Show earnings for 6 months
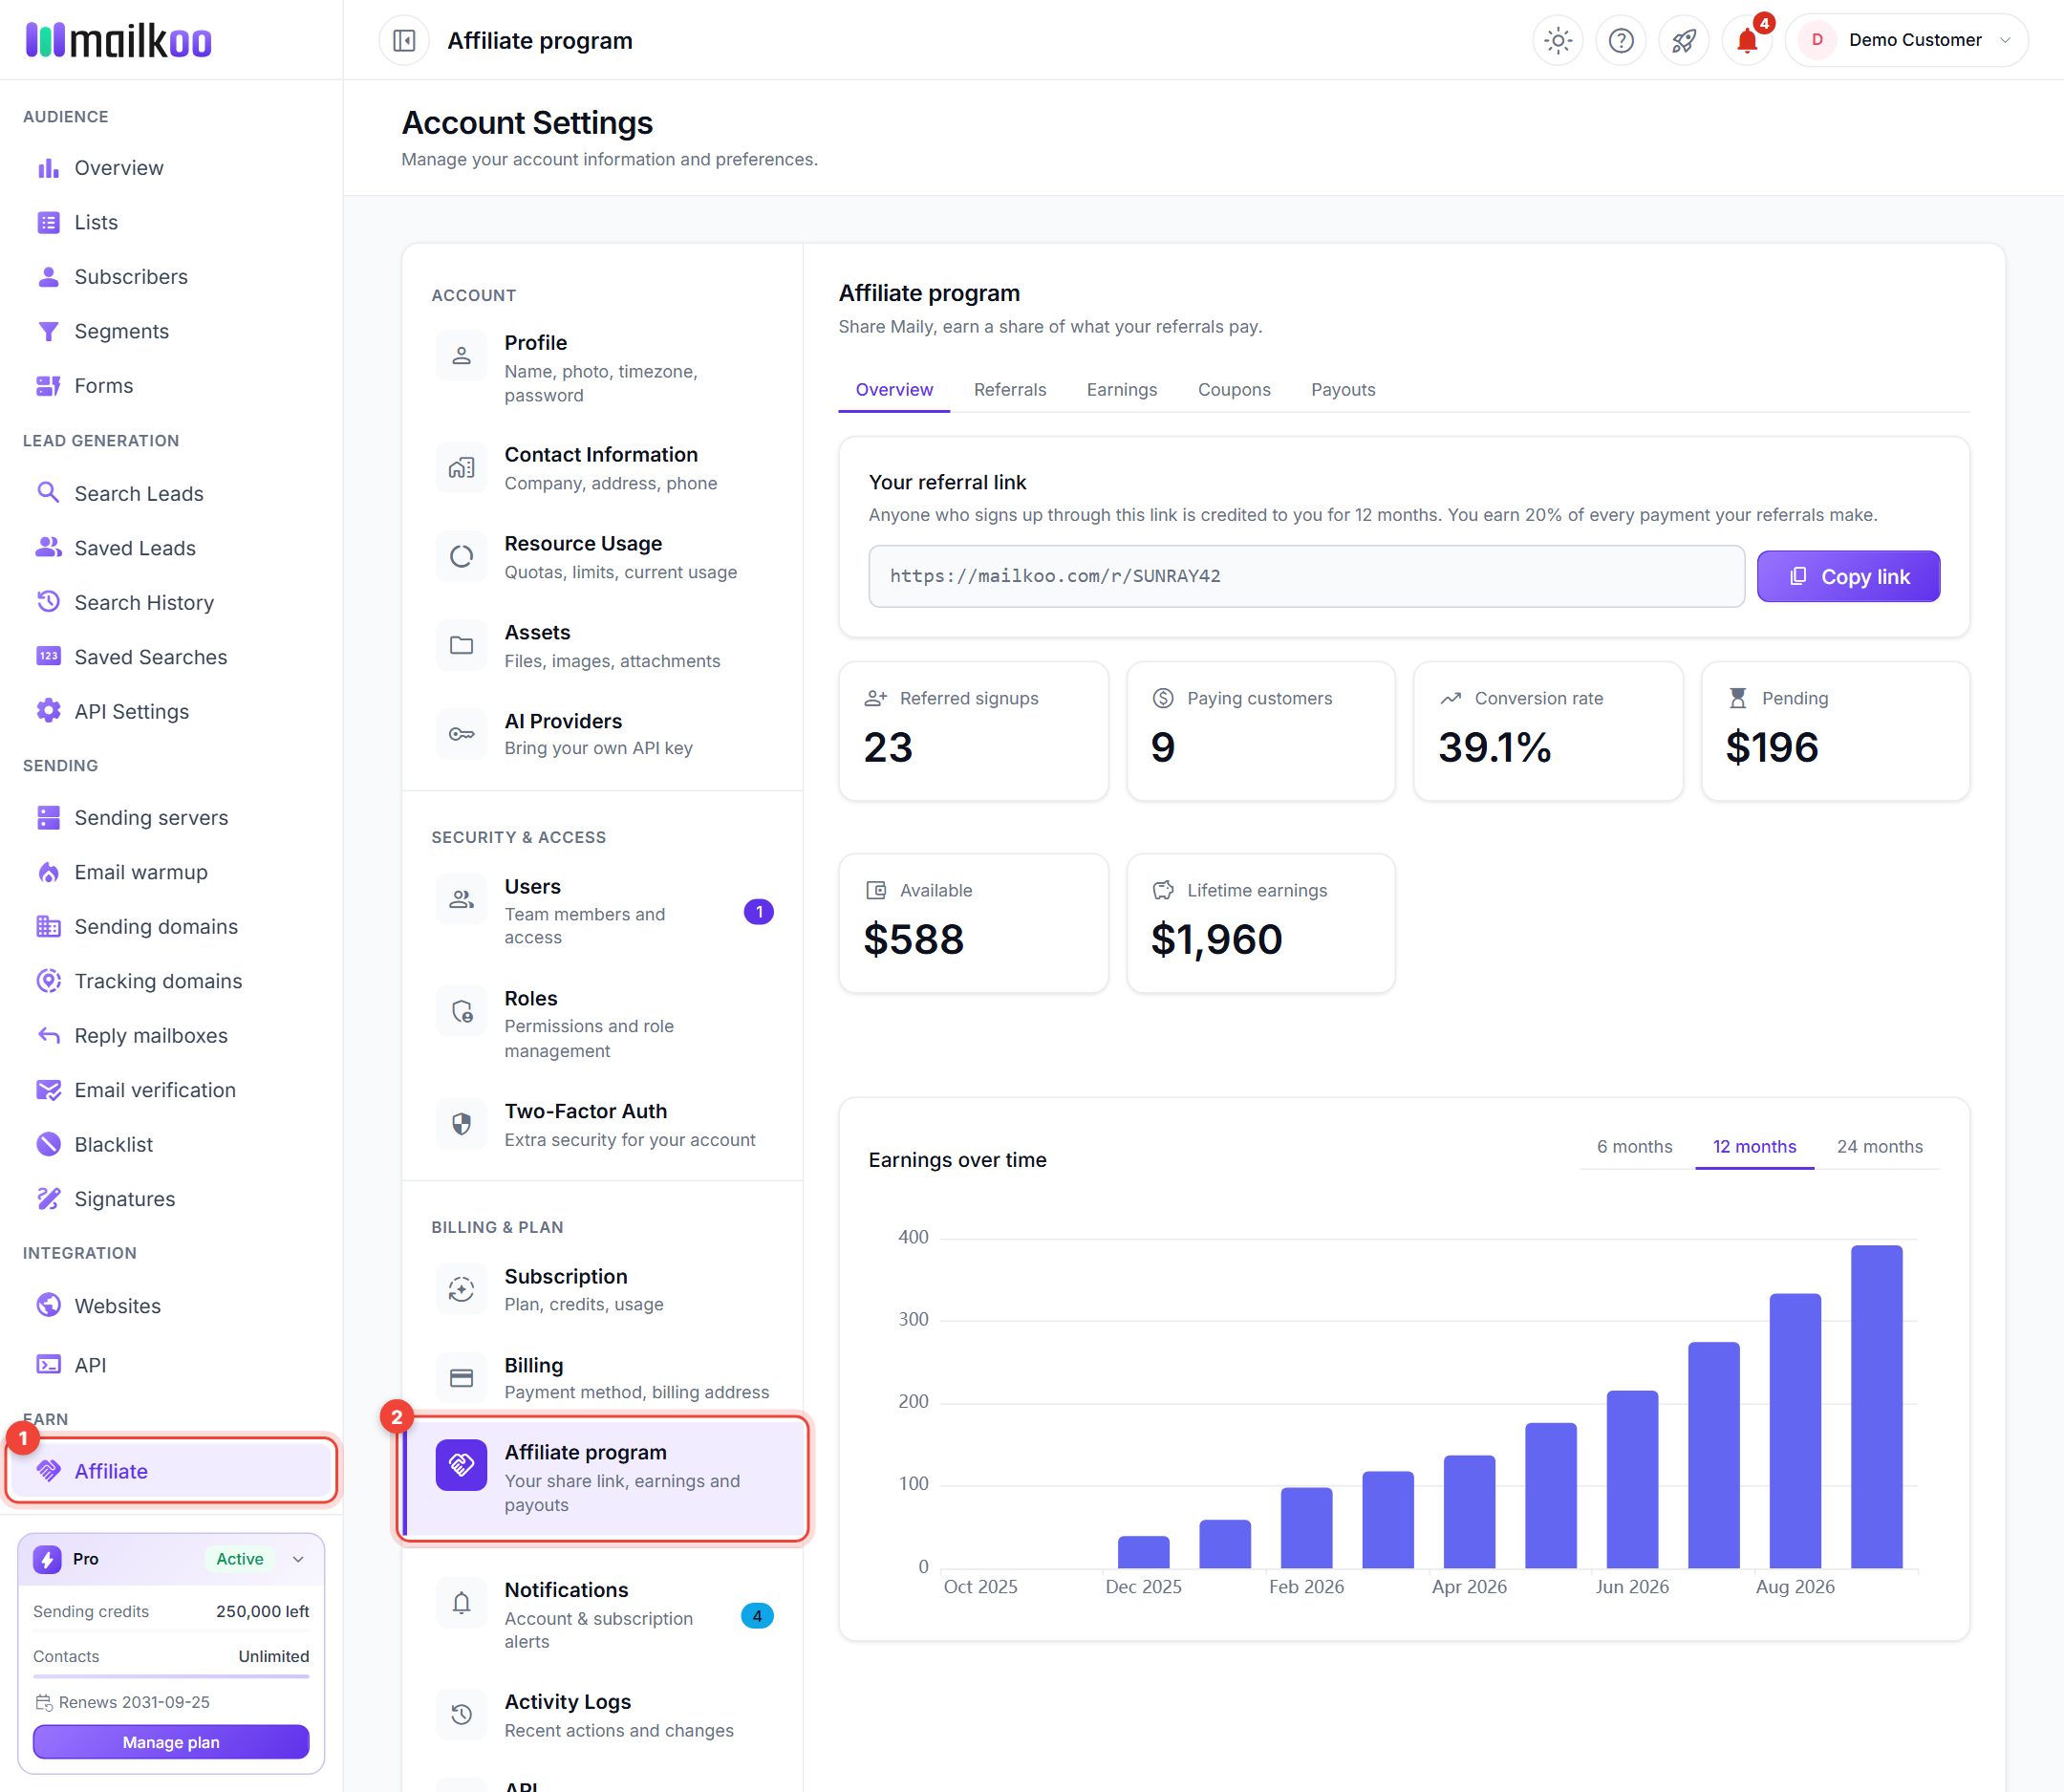2064x1792 pixels. tap(1634, 1147)
